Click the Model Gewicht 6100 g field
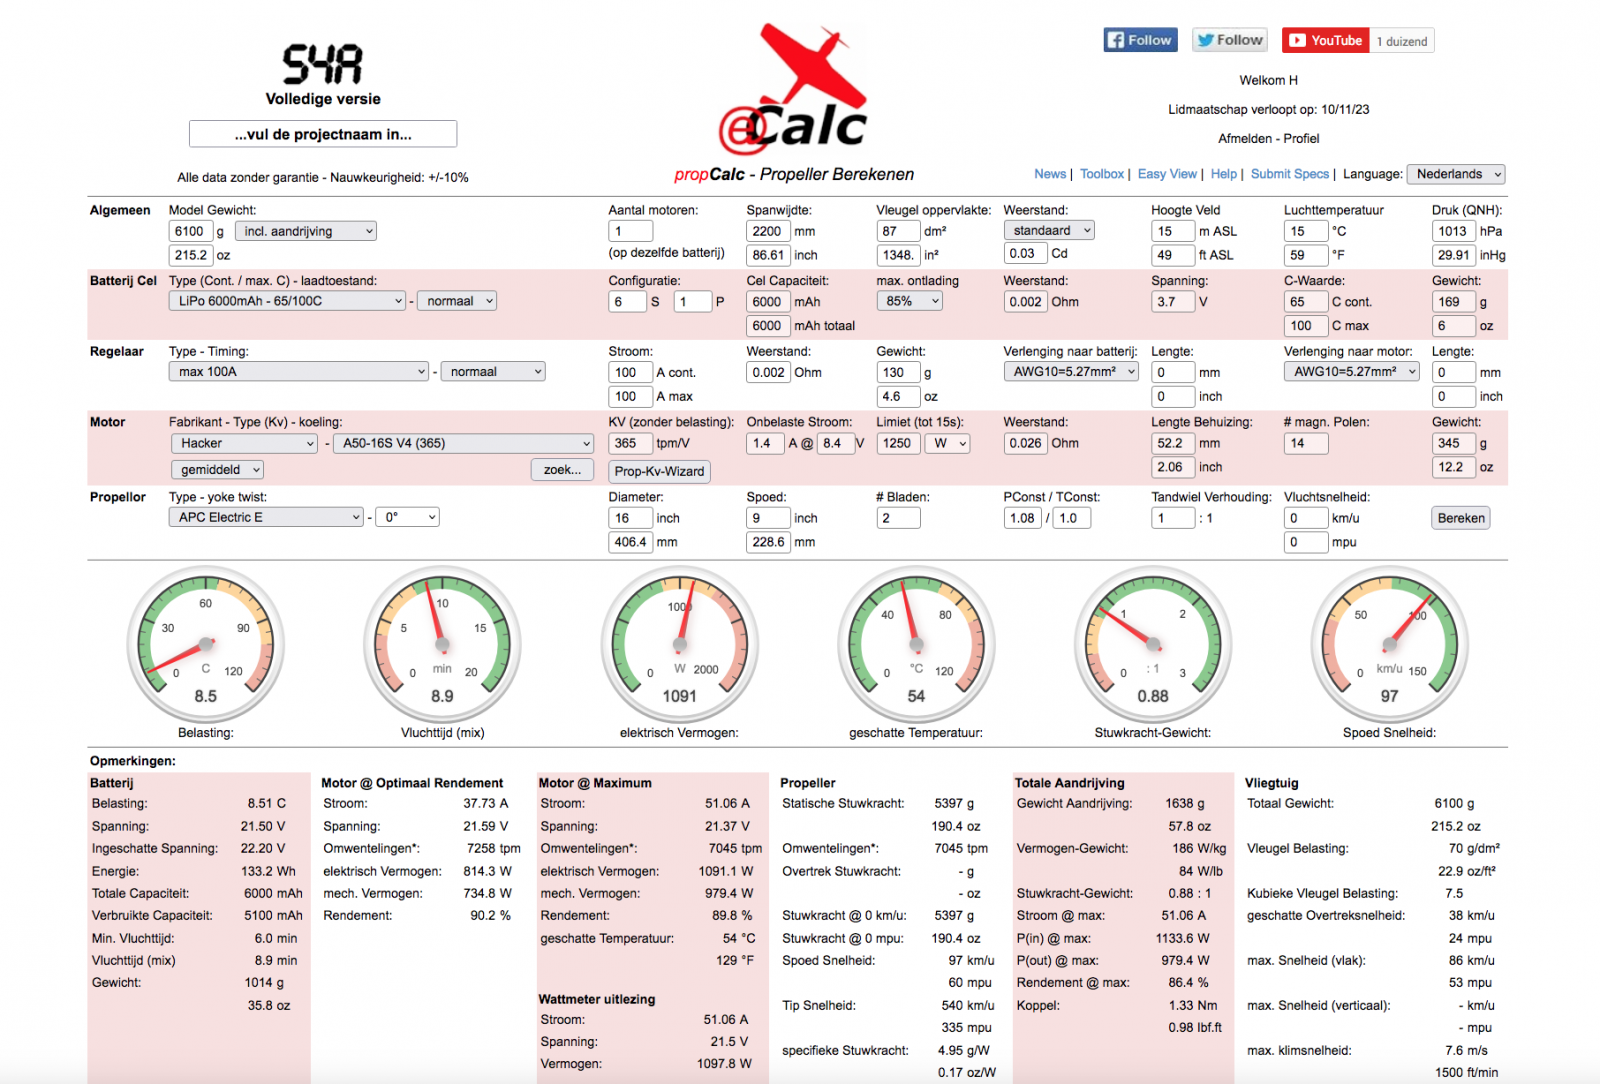The width and height of the screenshot is (1600, 1084). tap(191, 231)
